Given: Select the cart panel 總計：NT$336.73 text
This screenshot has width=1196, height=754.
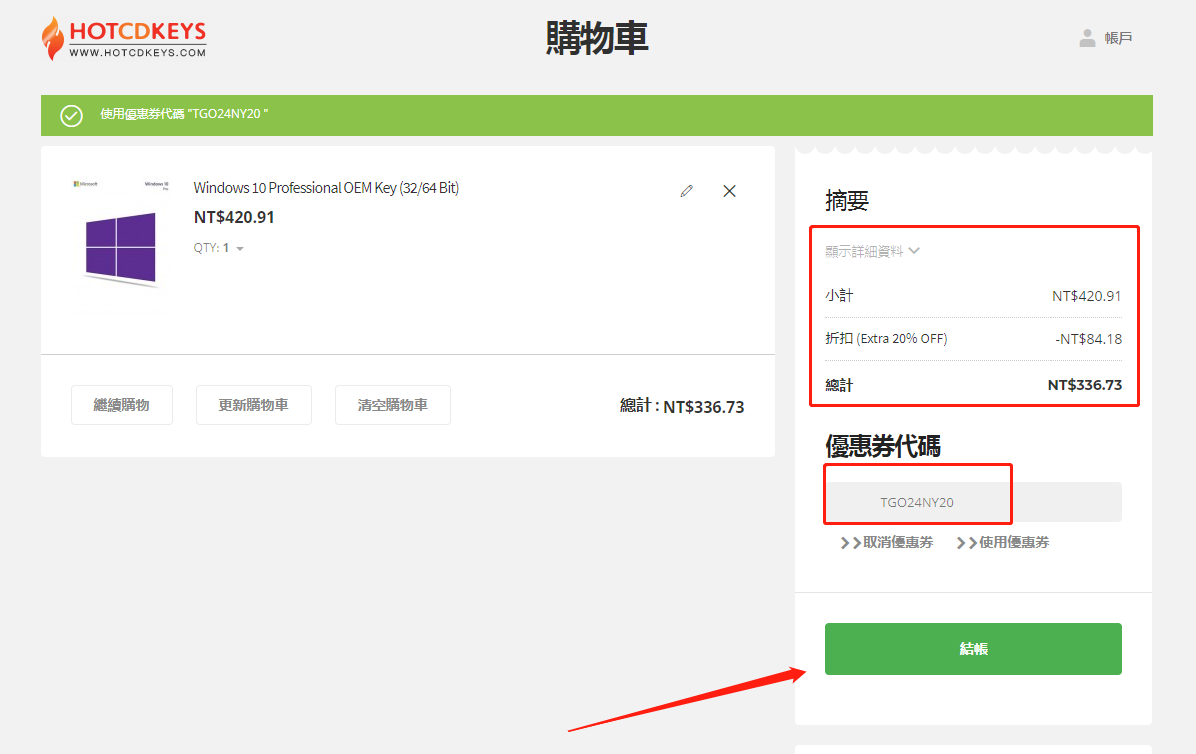Looking at the screenshot, I should 682,406.
